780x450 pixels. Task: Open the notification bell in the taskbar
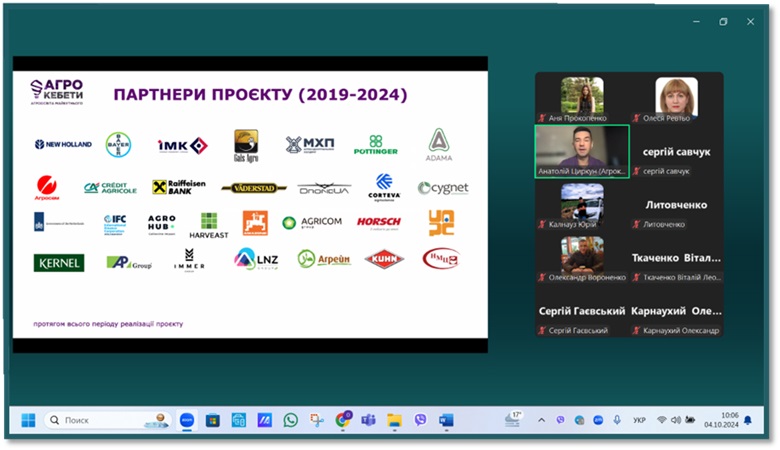coord(748,420)
